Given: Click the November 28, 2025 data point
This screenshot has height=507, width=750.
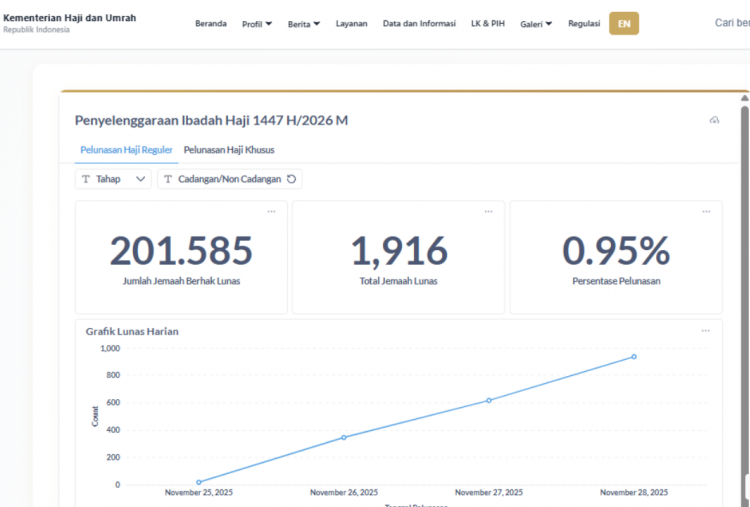Looking at the screenshot, I should click(x=634, y=357).
